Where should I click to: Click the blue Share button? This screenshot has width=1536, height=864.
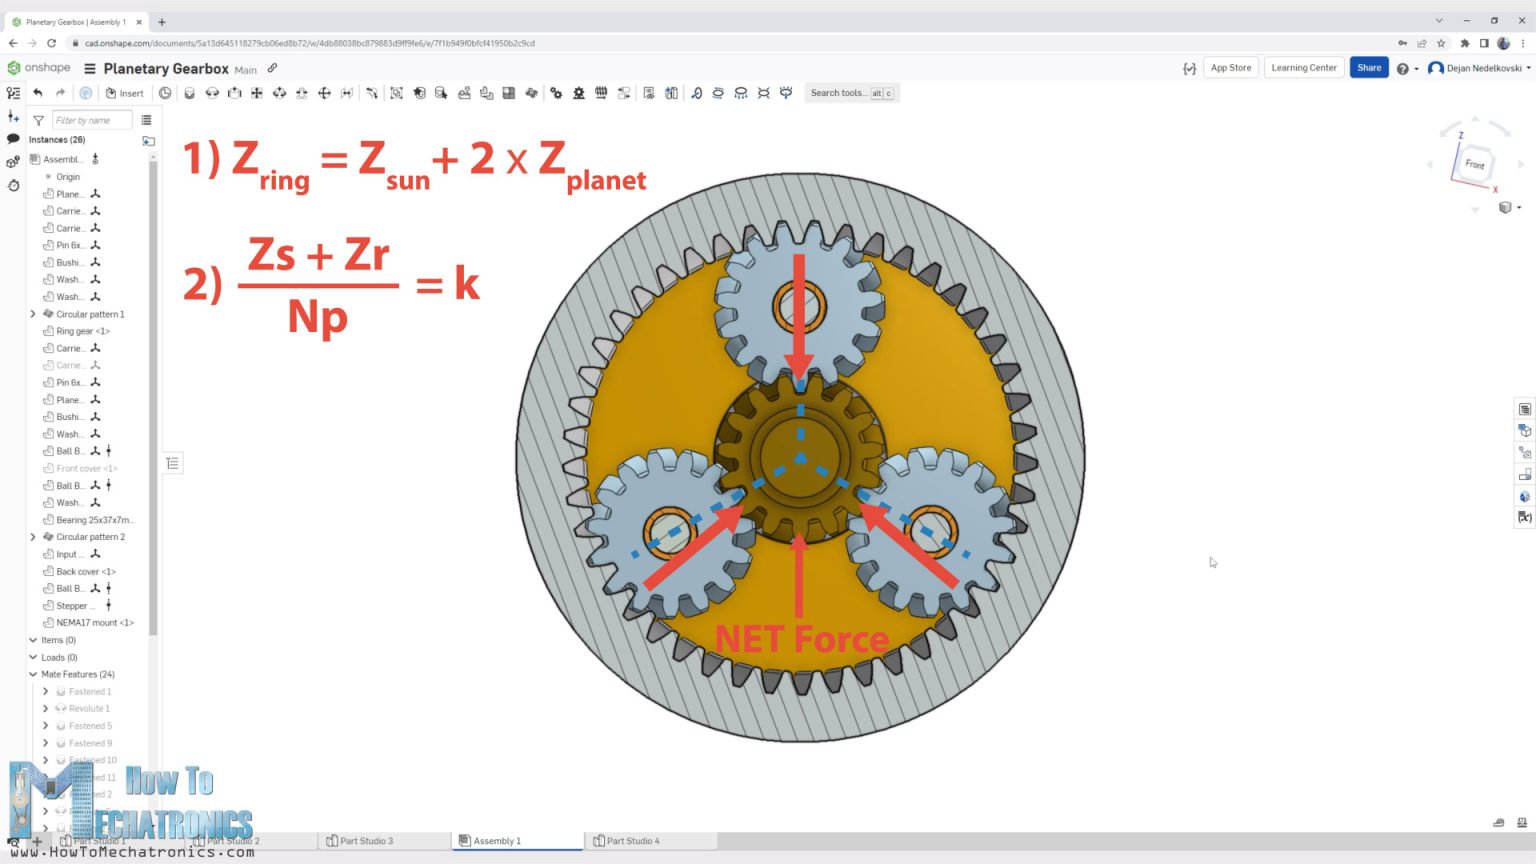click(1368, 67)
